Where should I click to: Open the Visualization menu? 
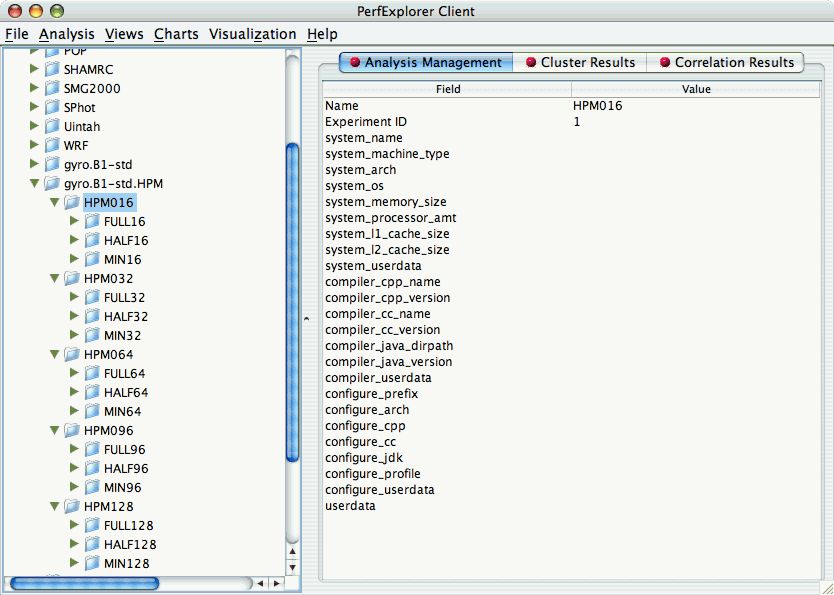[x=252, y=34]
